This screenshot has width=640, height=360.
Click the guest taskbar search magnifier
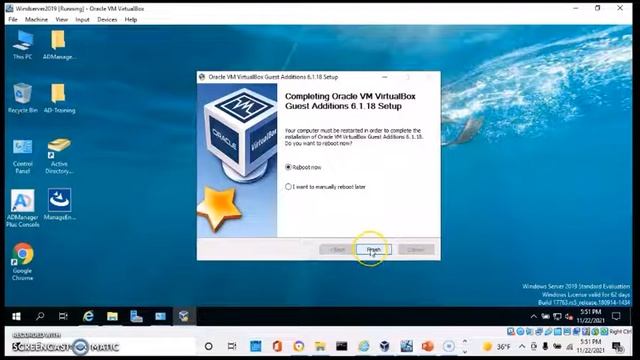point(40,316)
